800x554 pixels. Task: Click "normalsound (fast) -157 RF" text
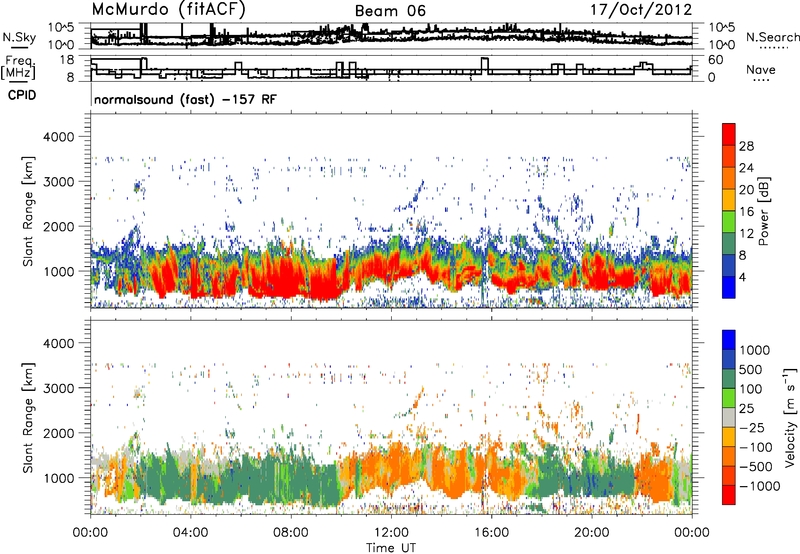185,99
